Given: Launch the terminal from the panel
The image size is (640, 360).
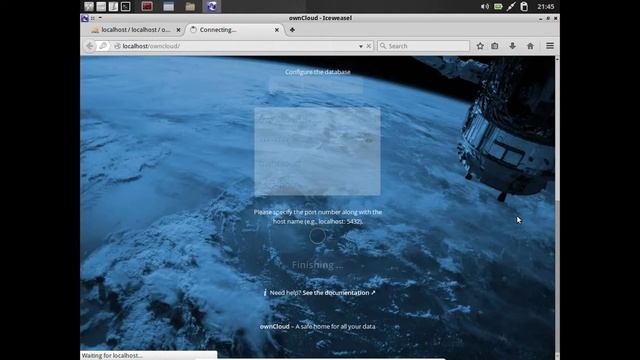Looking at the screenshot, I should coord(126,6).
